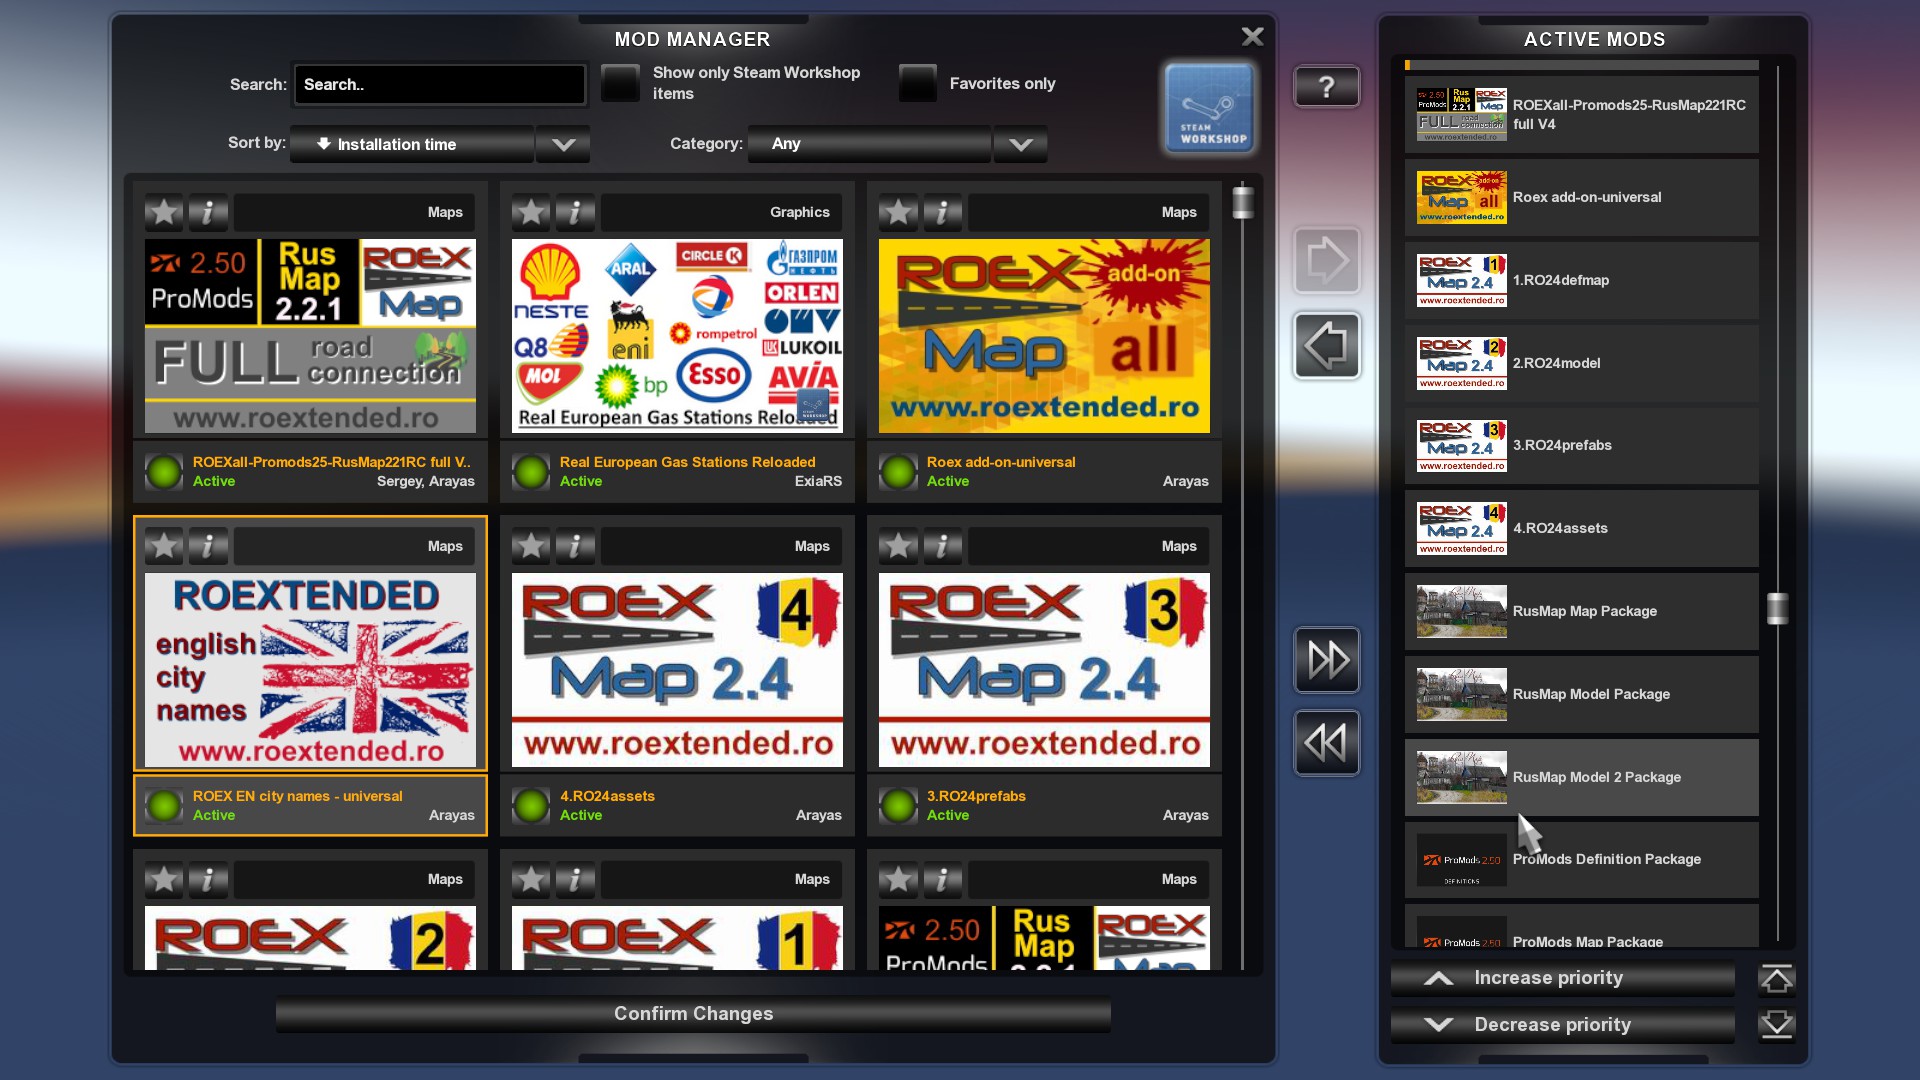Star the ProMods RusMap mod in bottom row
The image size is (1920, 1080).
[x=898, y=880]
